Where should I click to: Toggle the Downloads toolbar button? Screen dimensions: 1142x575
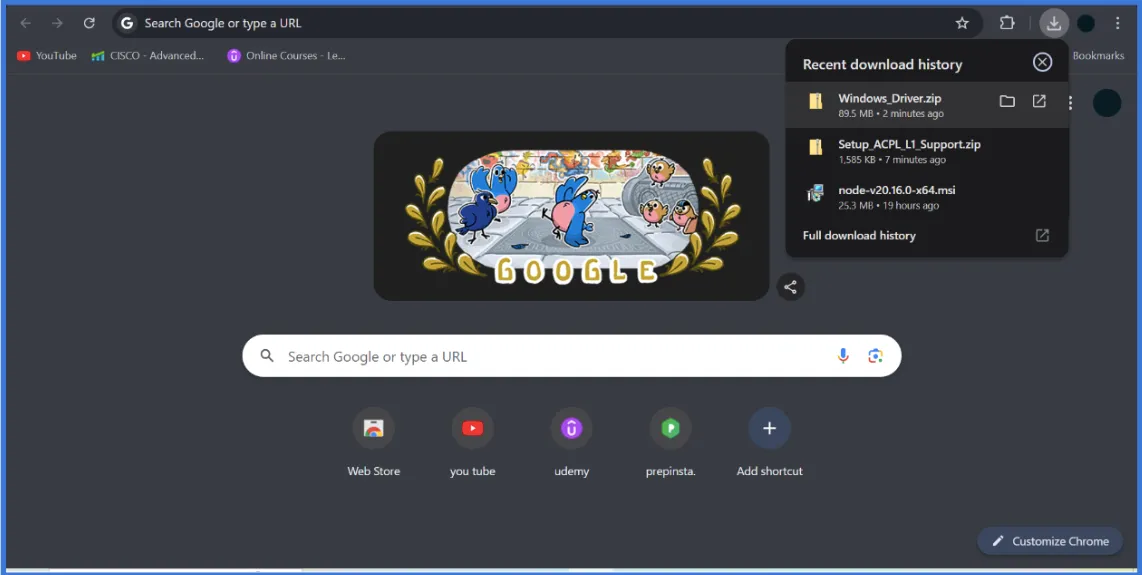click(x=1054, y=23)
